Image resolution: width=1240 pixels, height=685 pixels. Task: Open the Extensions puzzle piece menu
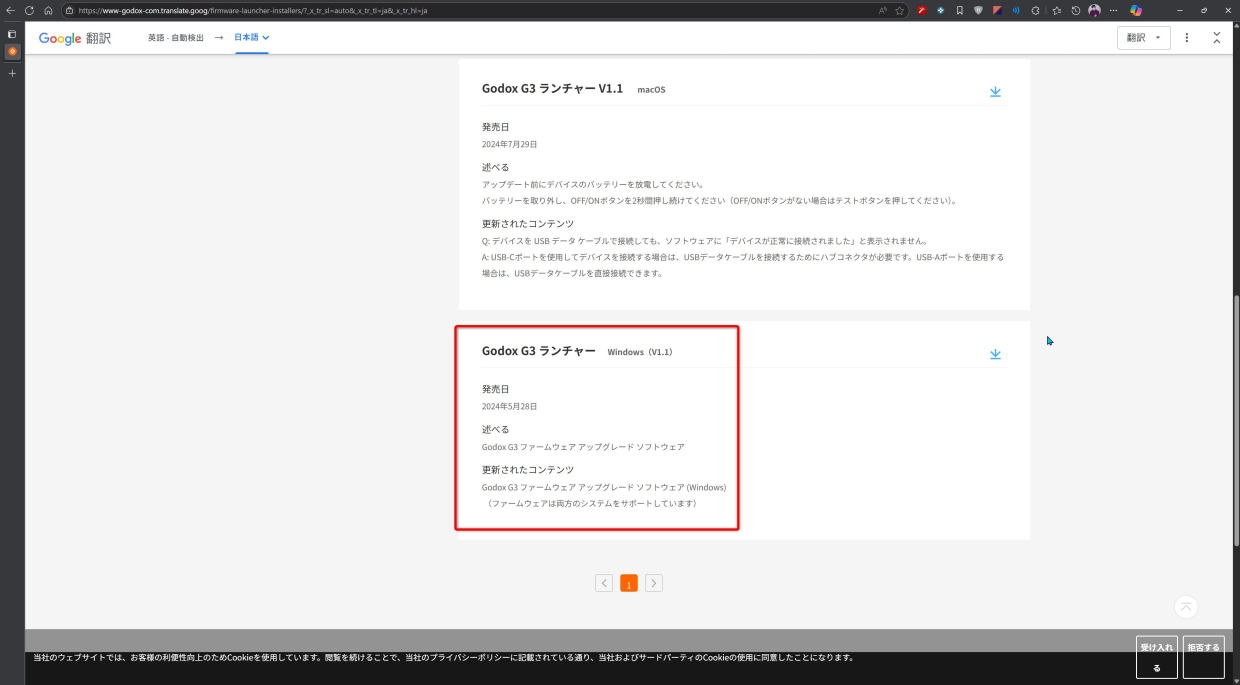click(x=1036, y=10)
